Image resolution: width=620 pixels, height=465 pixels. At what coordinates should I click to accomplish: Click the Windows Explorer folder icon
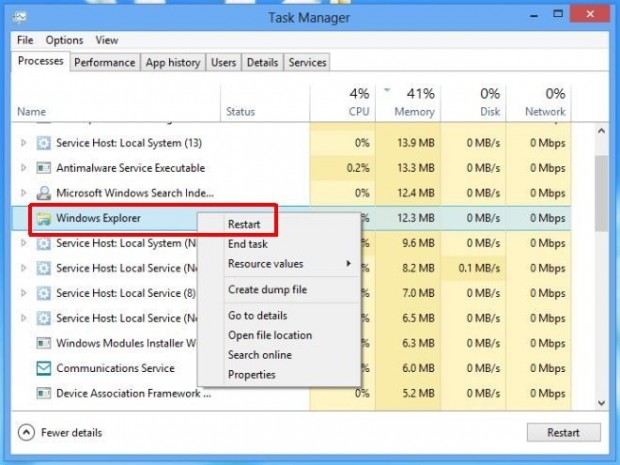click(43, 218)
